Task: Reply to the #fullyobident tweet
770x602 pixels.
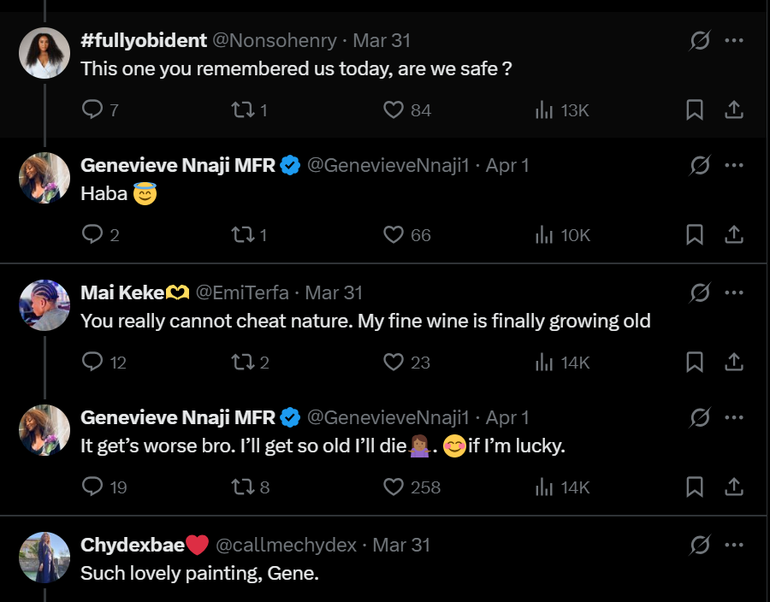Action: click(x=92, y=110)
